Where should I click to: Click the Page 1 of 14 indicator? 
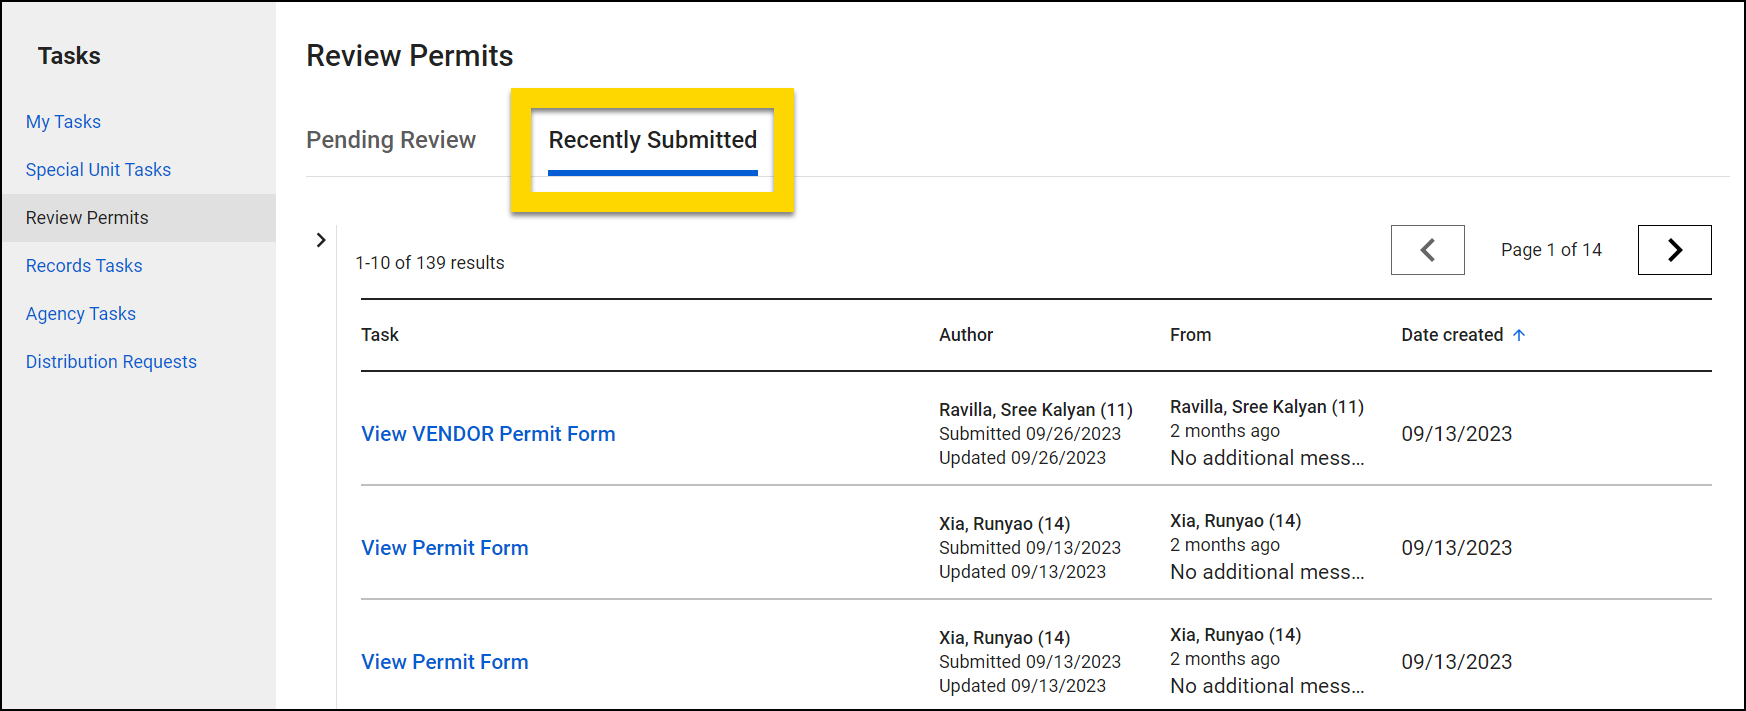tap(1550, 250)
